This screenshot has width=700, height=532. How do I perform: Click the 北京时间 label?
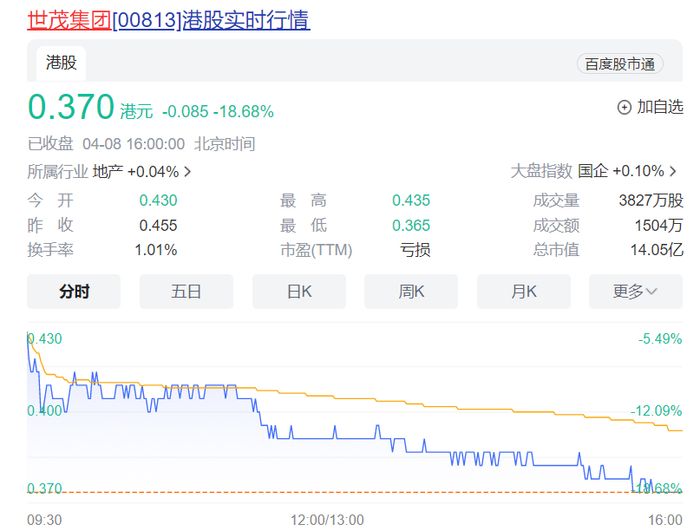(x=225, y=144)
